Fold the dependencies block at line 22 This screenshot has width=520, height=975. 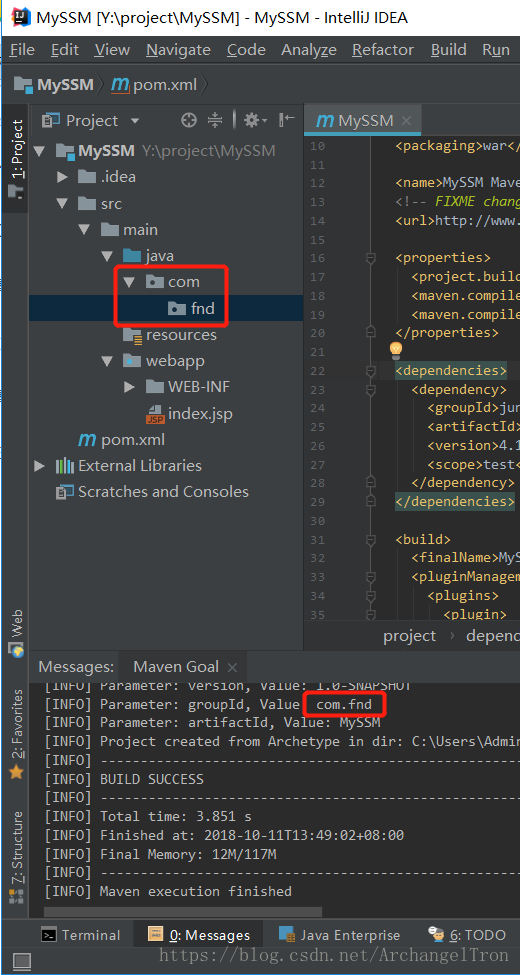(x=371, y=371)
